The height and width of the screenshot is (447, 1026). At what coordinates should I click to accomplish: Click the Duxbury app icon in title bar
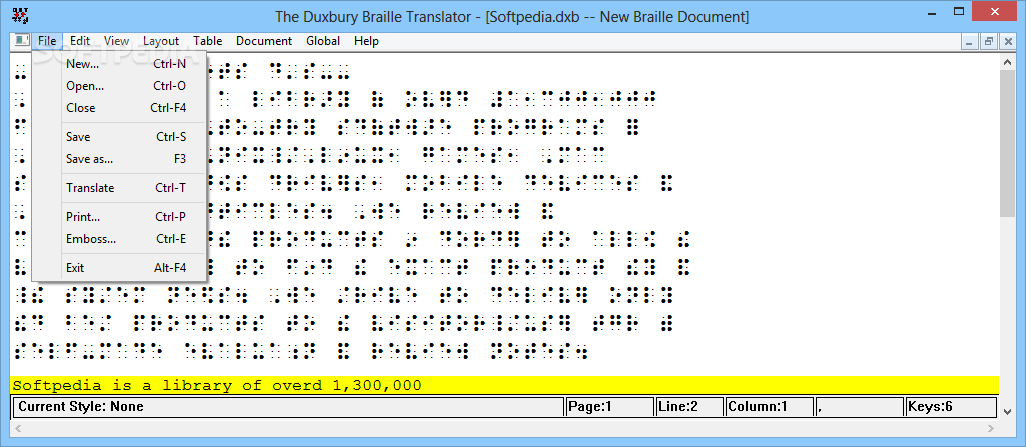click(x=20, y=15)
